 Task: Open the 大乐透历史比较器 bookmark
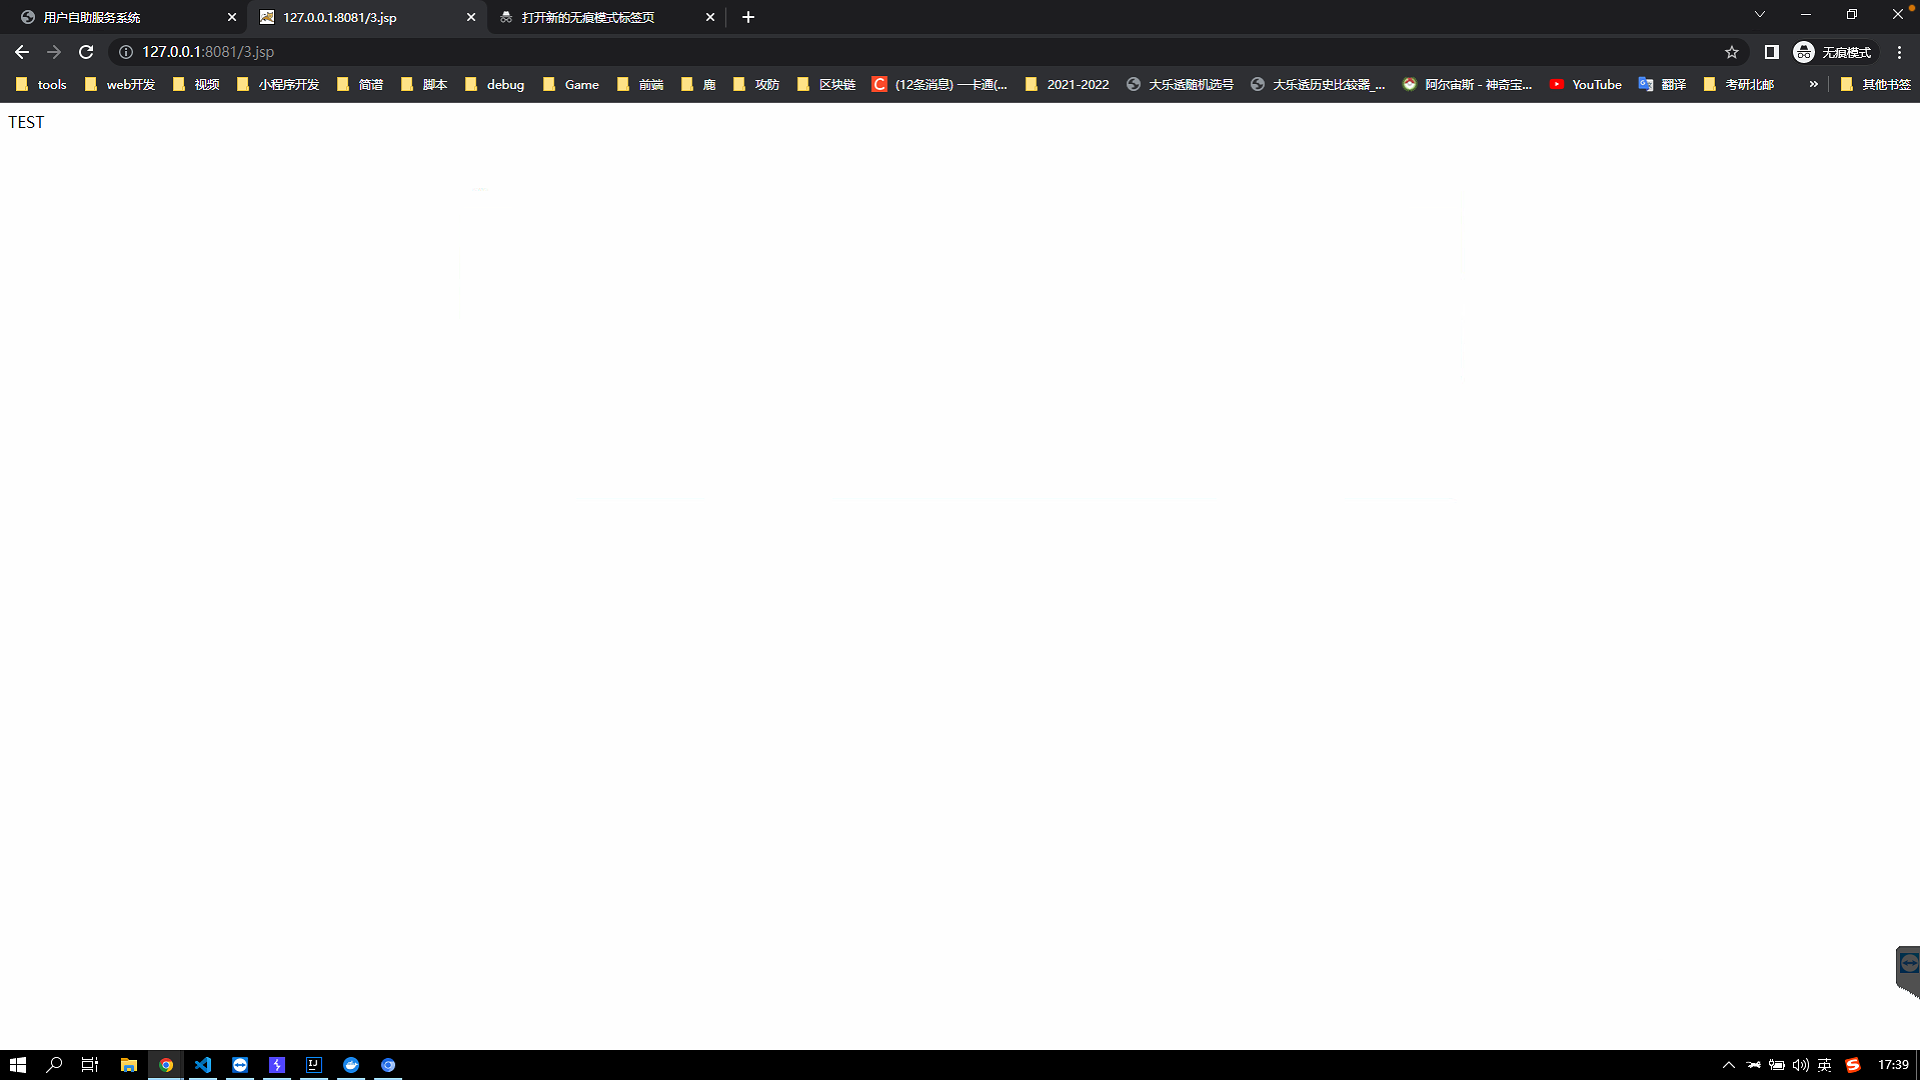coord(1318,85)
